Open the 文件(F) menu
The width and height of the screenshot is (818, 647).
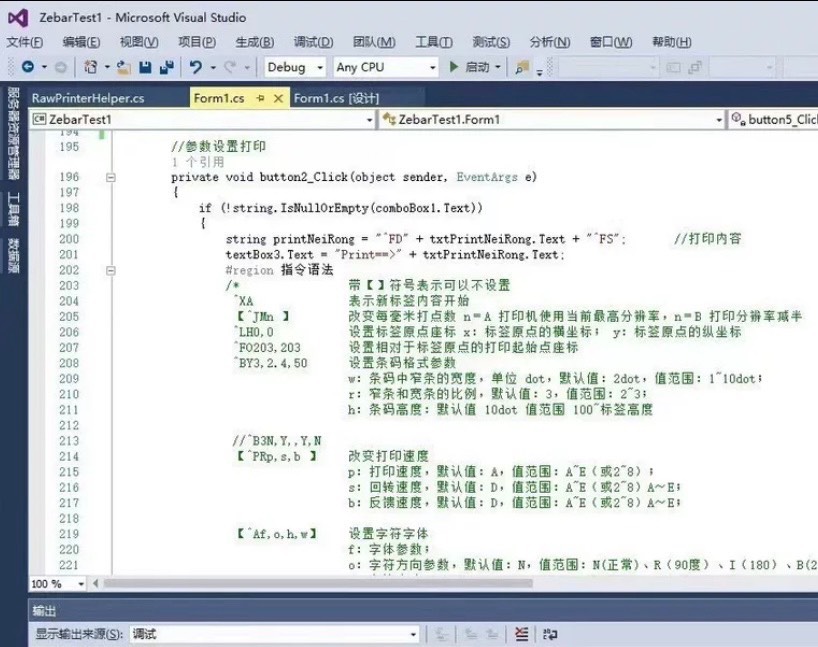(x=25, y=42)
